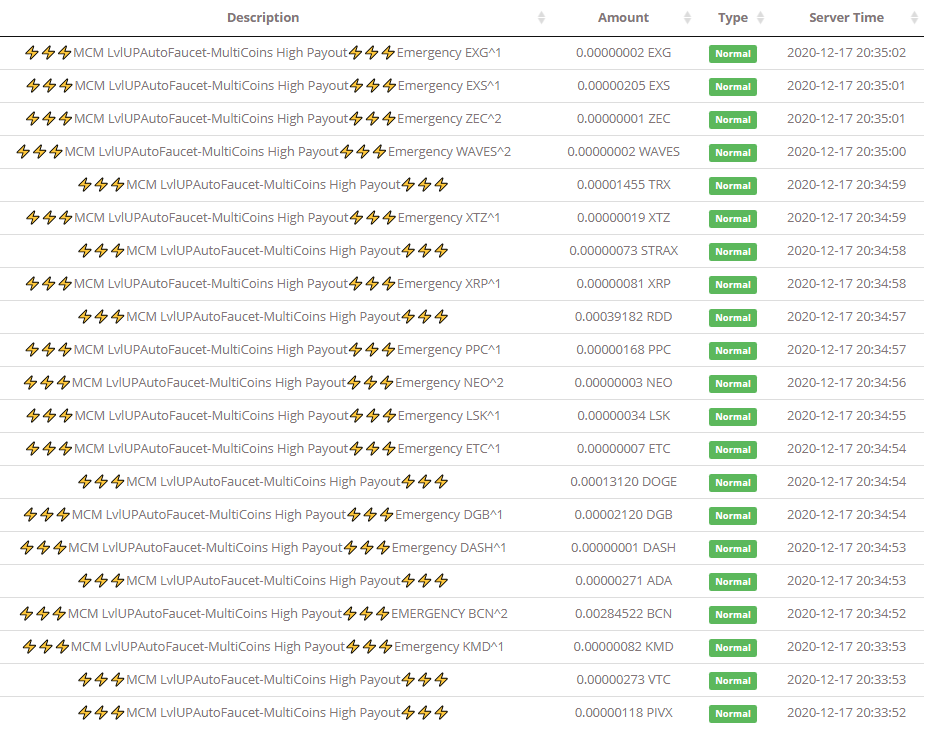This screenshot has width=931, height=729.
Task: Click amount '0.00000118 PIVX'
Action: pos(623,713)
